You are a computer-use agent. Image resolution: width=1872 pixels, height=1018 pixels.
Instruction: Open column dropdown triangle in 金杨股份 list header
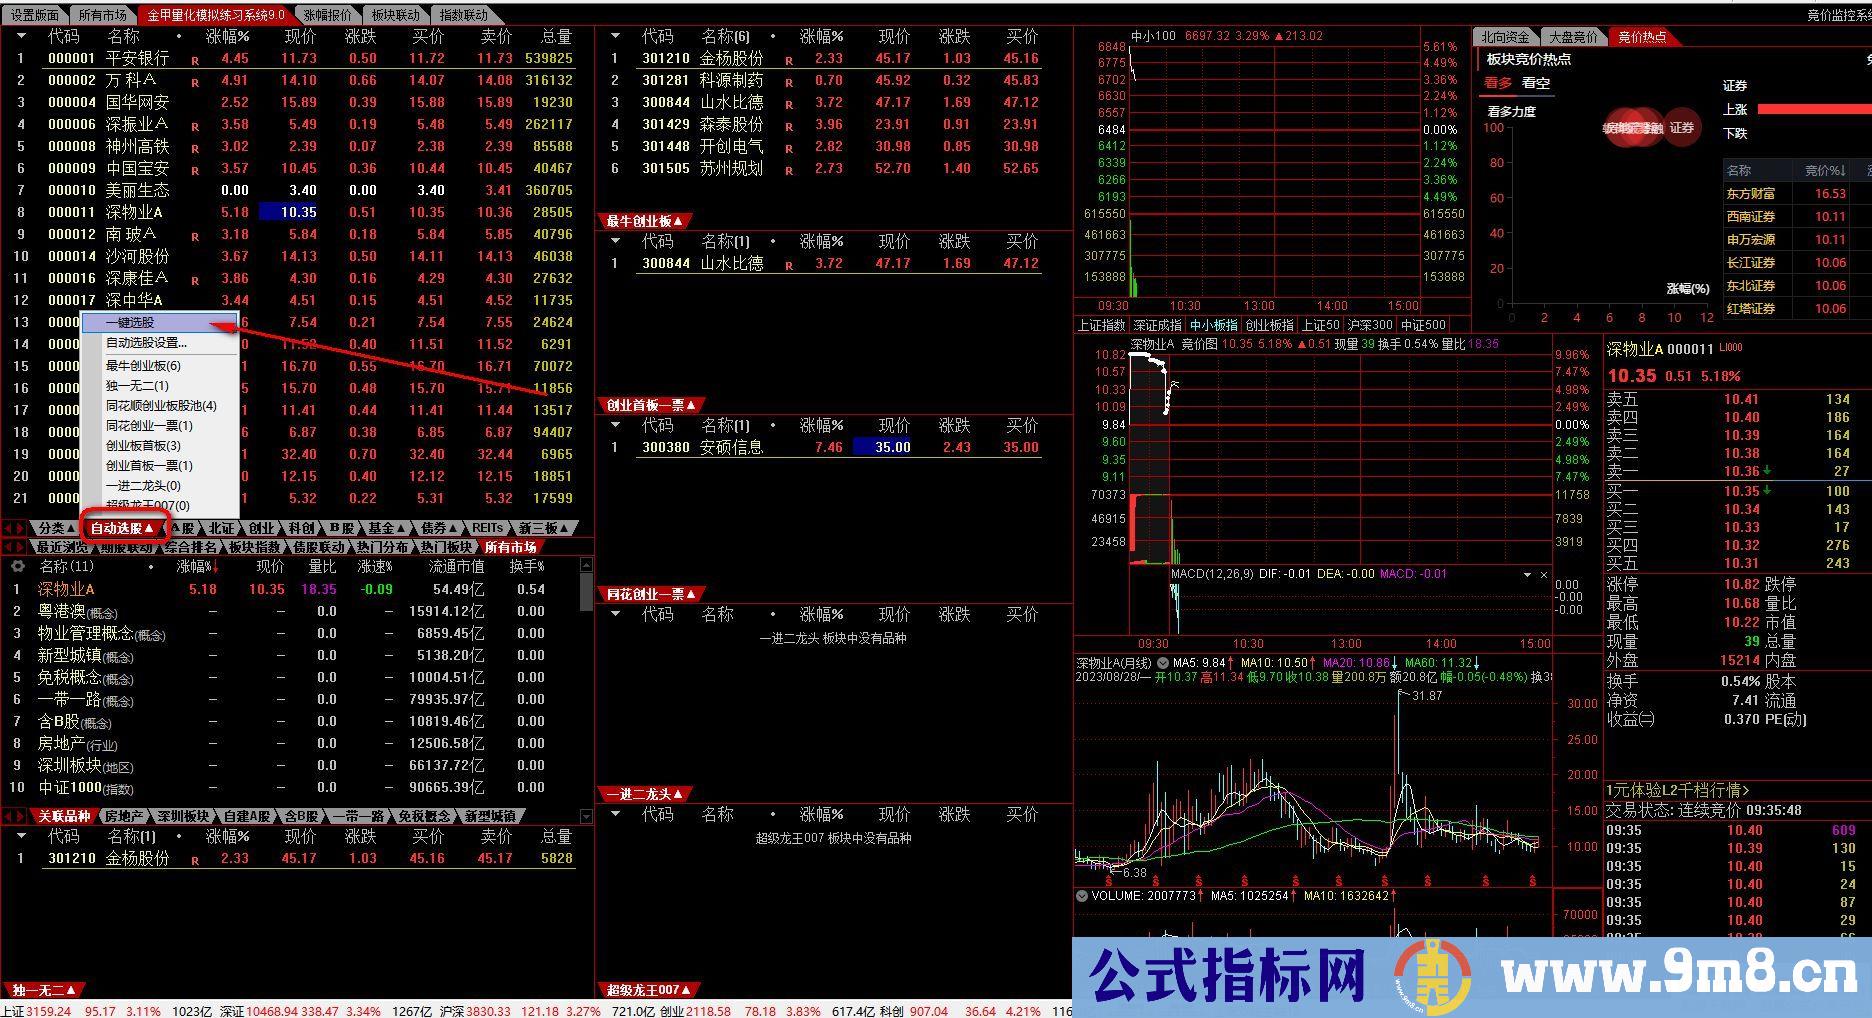tap(615, 36)
